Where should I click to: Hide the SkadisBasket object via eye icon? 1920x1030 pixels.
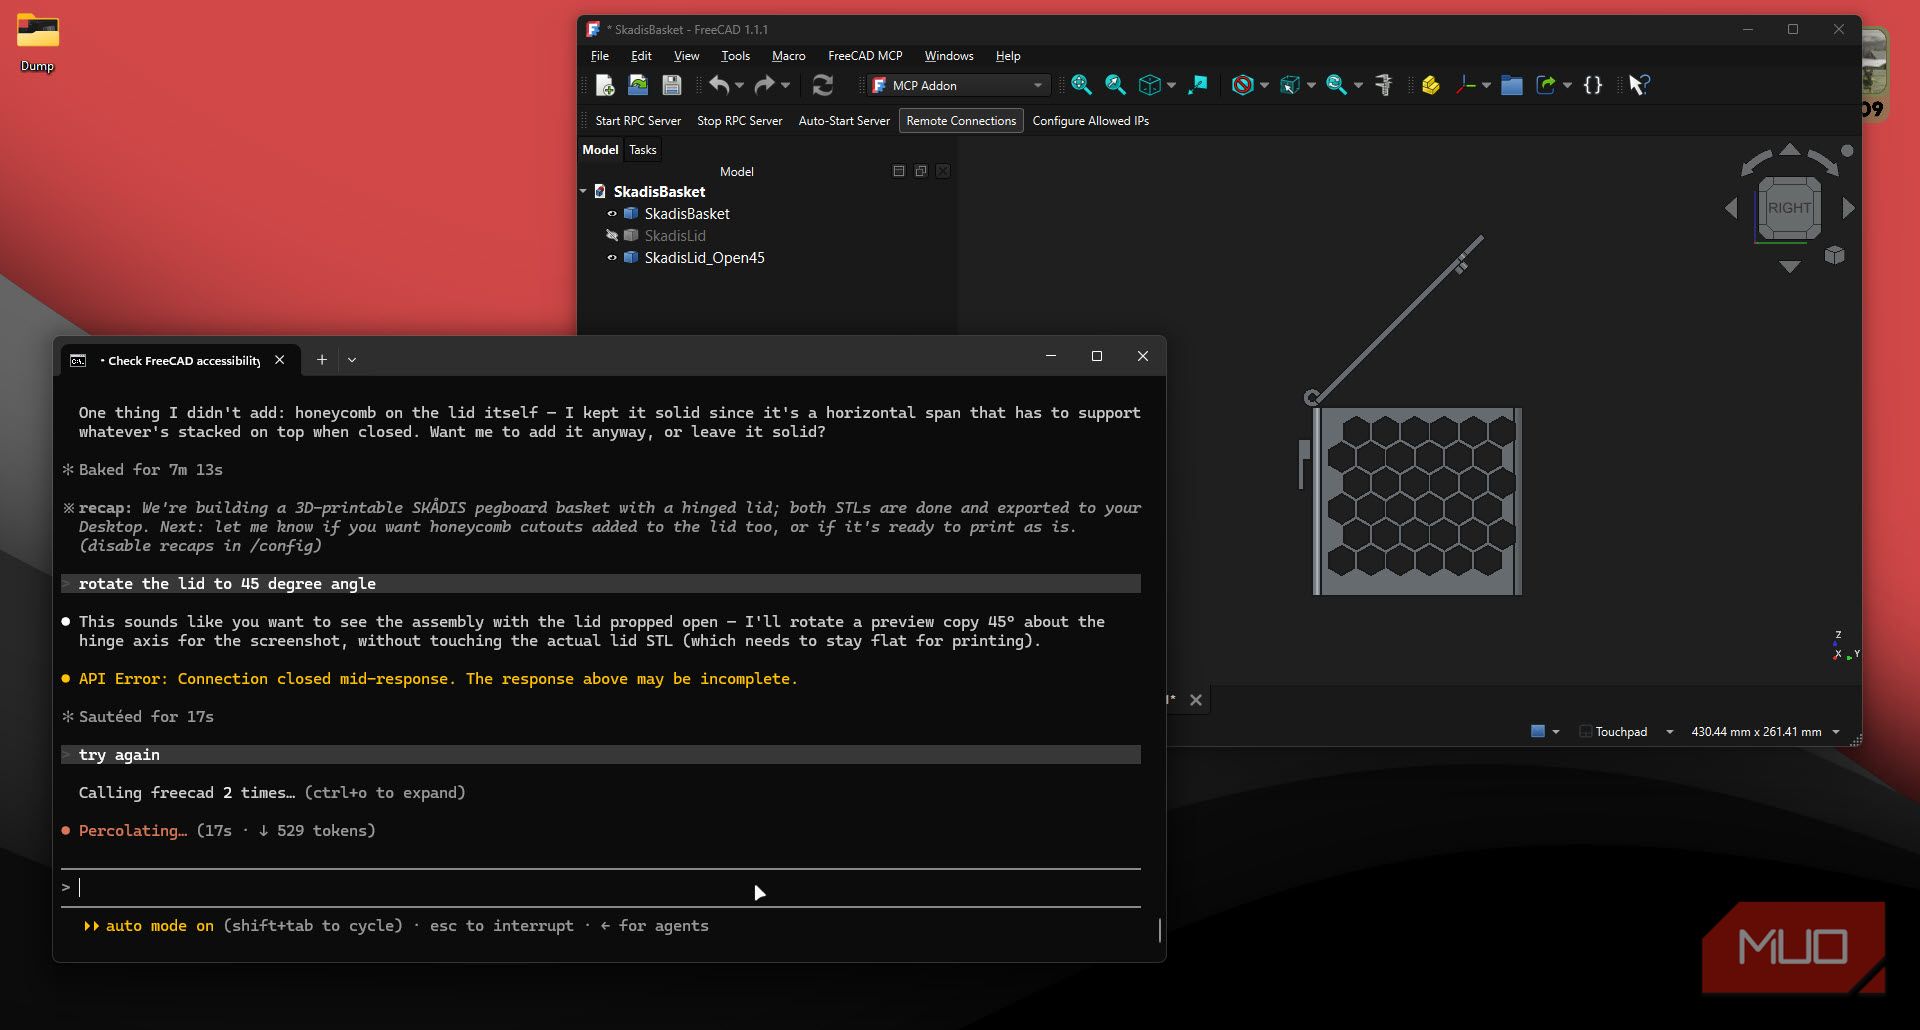point(612,214)
